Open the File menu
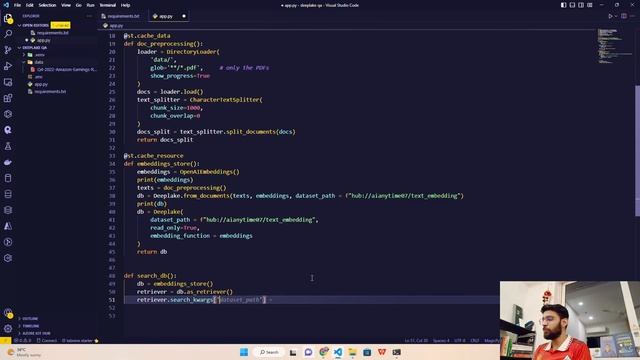This screenshot has height=360, width=640. click(17, 5)
